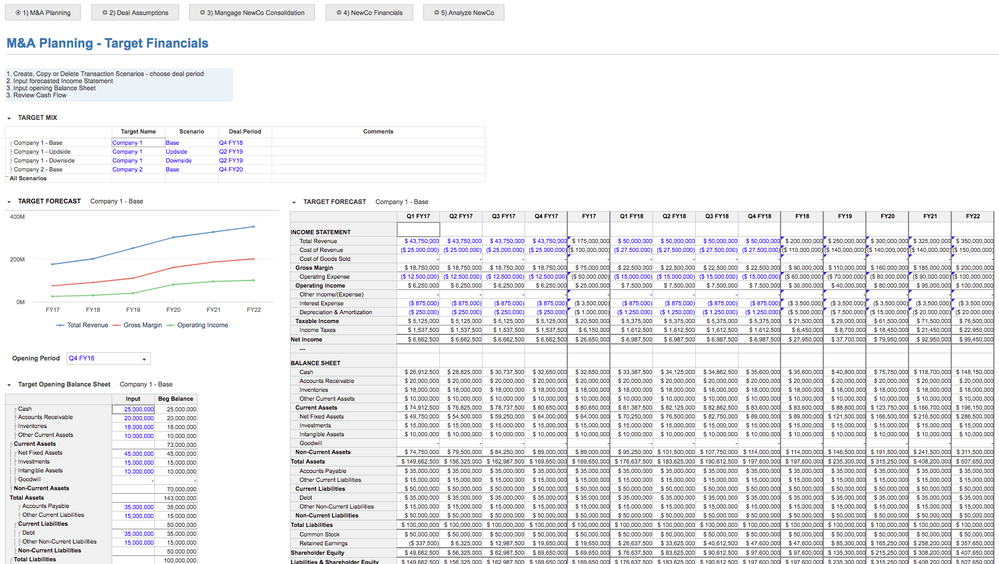The image size is (999, 564).
Task: Collapse the TARGET FORECAST table section
Action: (293, 202)
